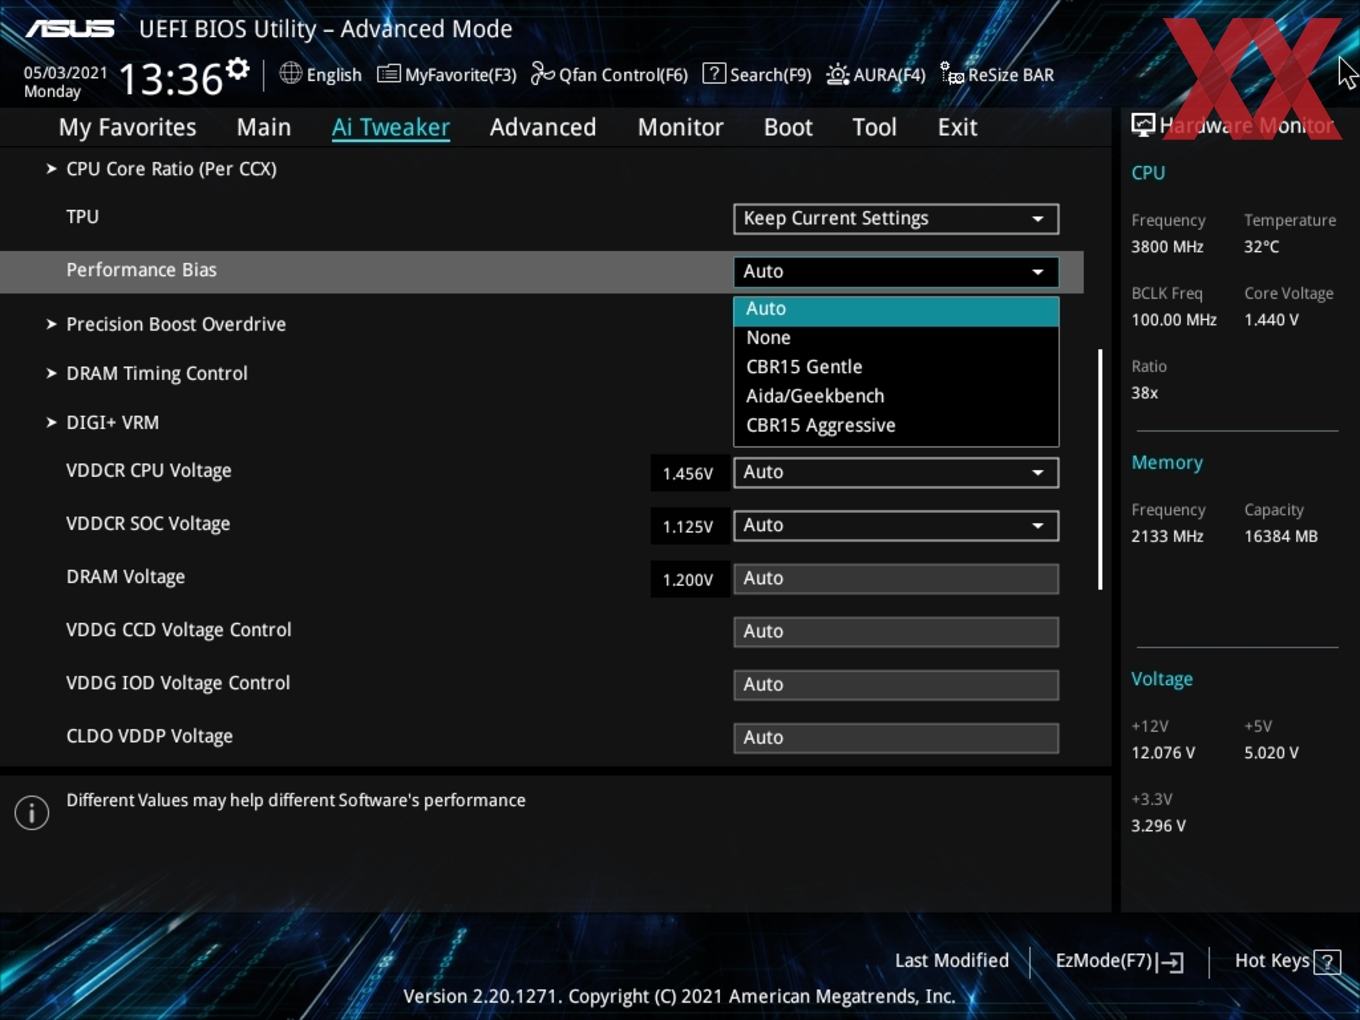Collapse the Performance Bias dropdown
The width and height of the screenshot is (1360, 1020).
coord(896,272)
